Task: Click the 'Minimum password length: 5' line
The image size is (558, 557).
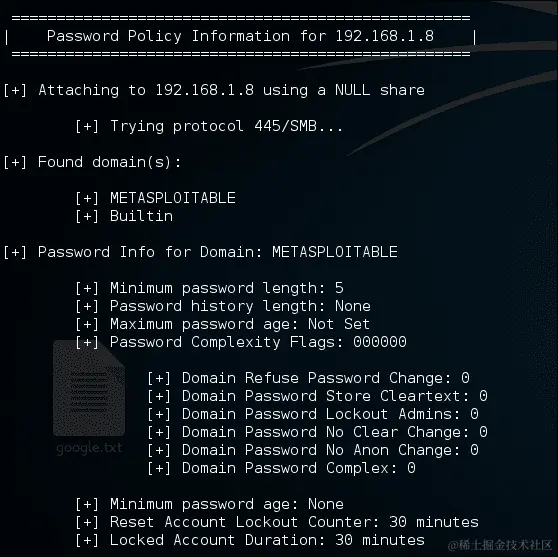Action: click(209, 288)
